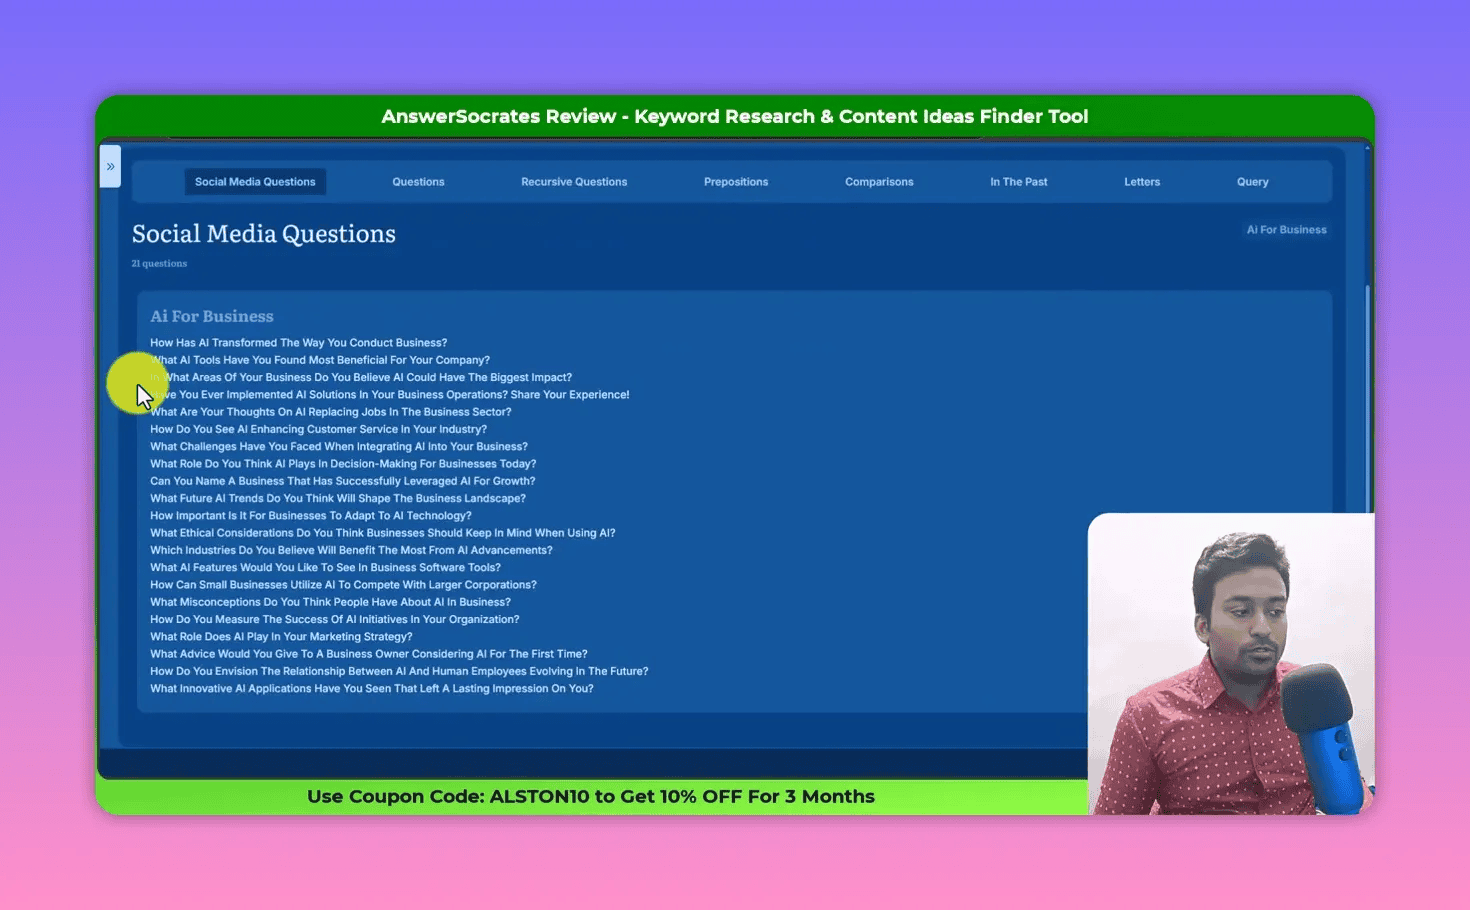This screenshot has height=910, width=1470.
Task: Click the Ai For Business tag button
Action: tap(1286, 230)
